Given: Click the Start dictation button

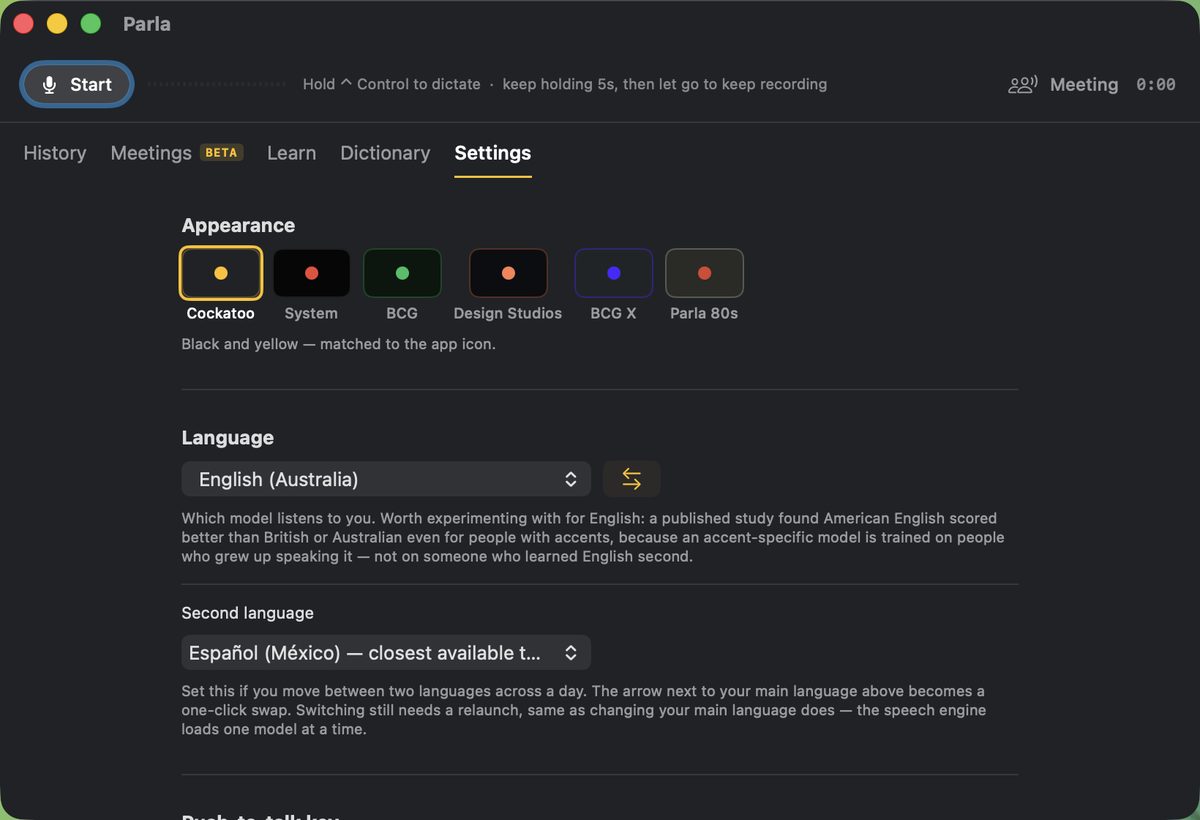Looking at the screenshot, I should (77, 85).
